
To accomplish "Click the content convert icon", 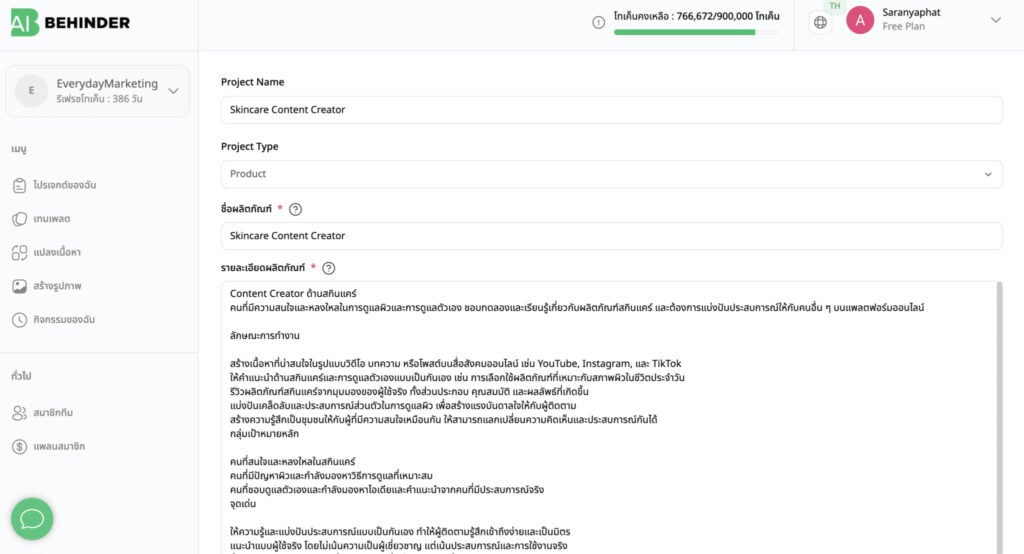I will [x=20, y=253].
